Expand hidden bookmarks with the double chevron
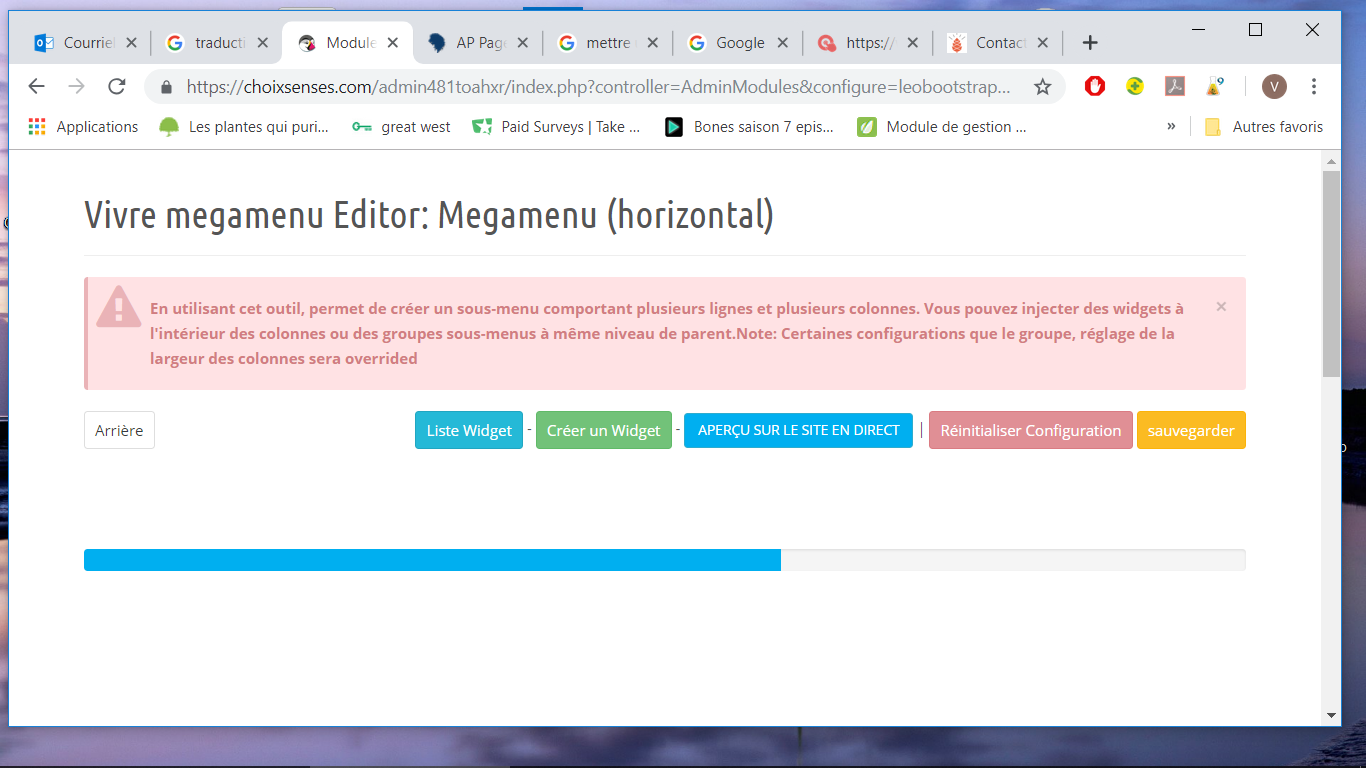Viewport: 1366px width, 768px height. tap(1171, 126)
